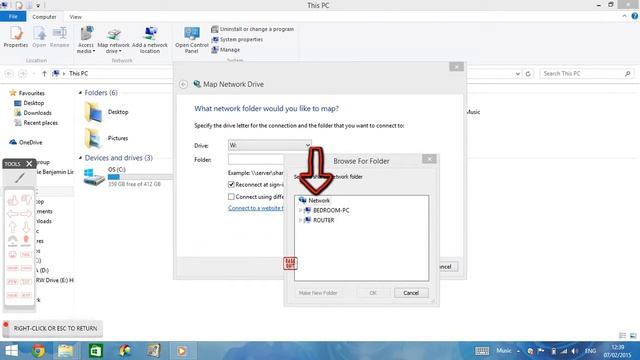Select BEDROOM-PC in Browse For Folder
Image resolution: width=640 pixels, height=360 pixels.
[x=331, y=210]
